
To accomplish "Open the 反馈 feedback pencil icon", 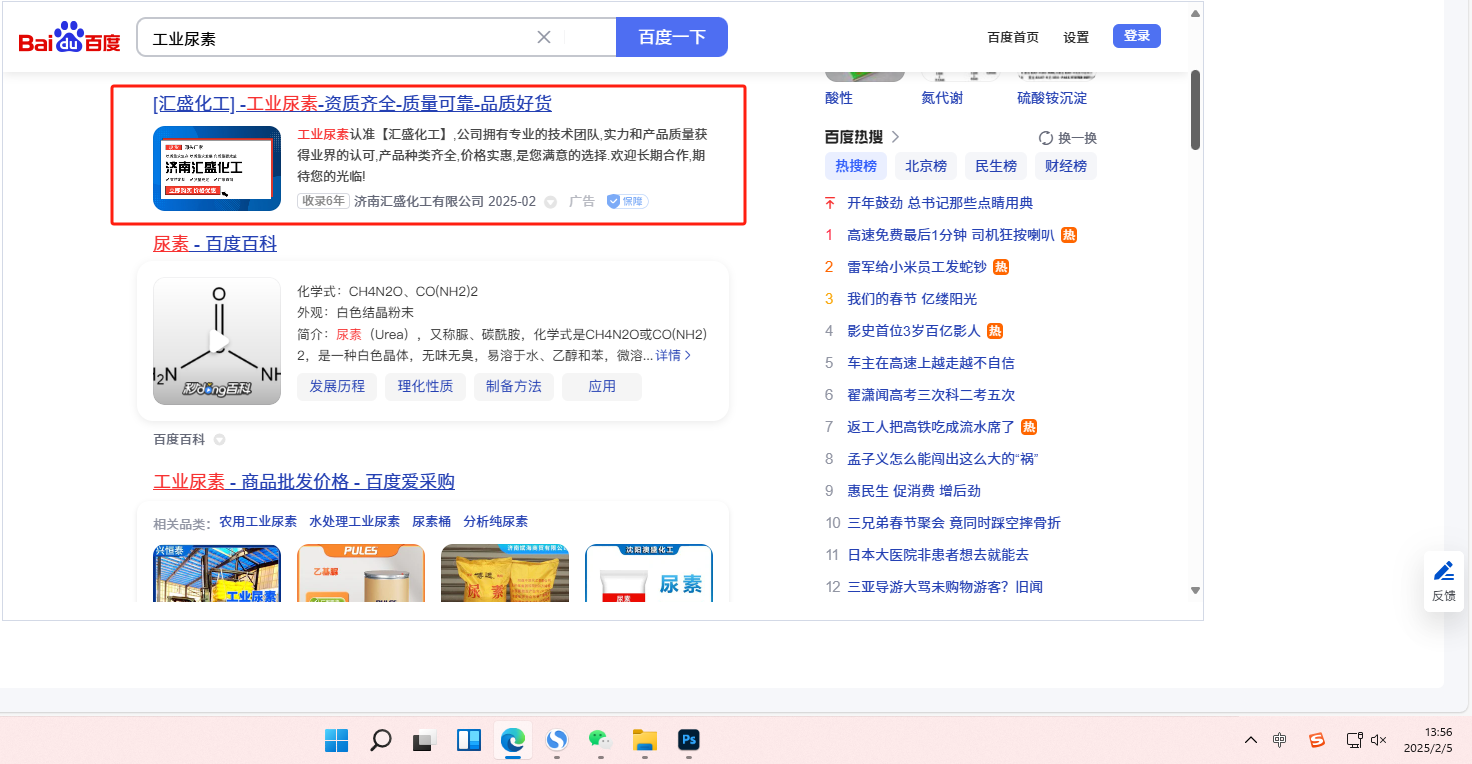I will pos(1443,572).
